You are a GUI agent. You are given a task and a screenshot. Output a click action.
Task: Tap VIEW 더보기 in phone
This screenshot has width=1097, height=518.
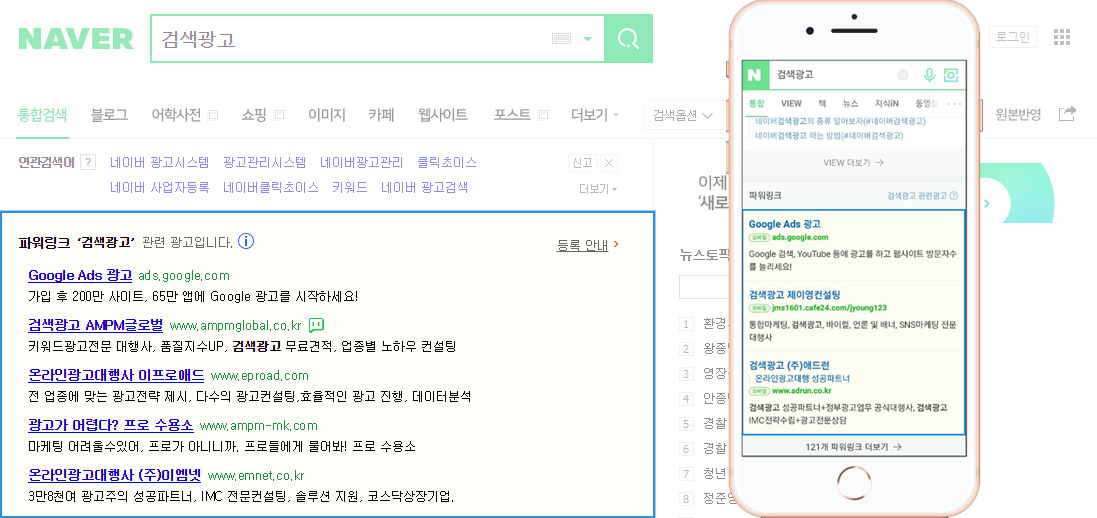(854, 162)
